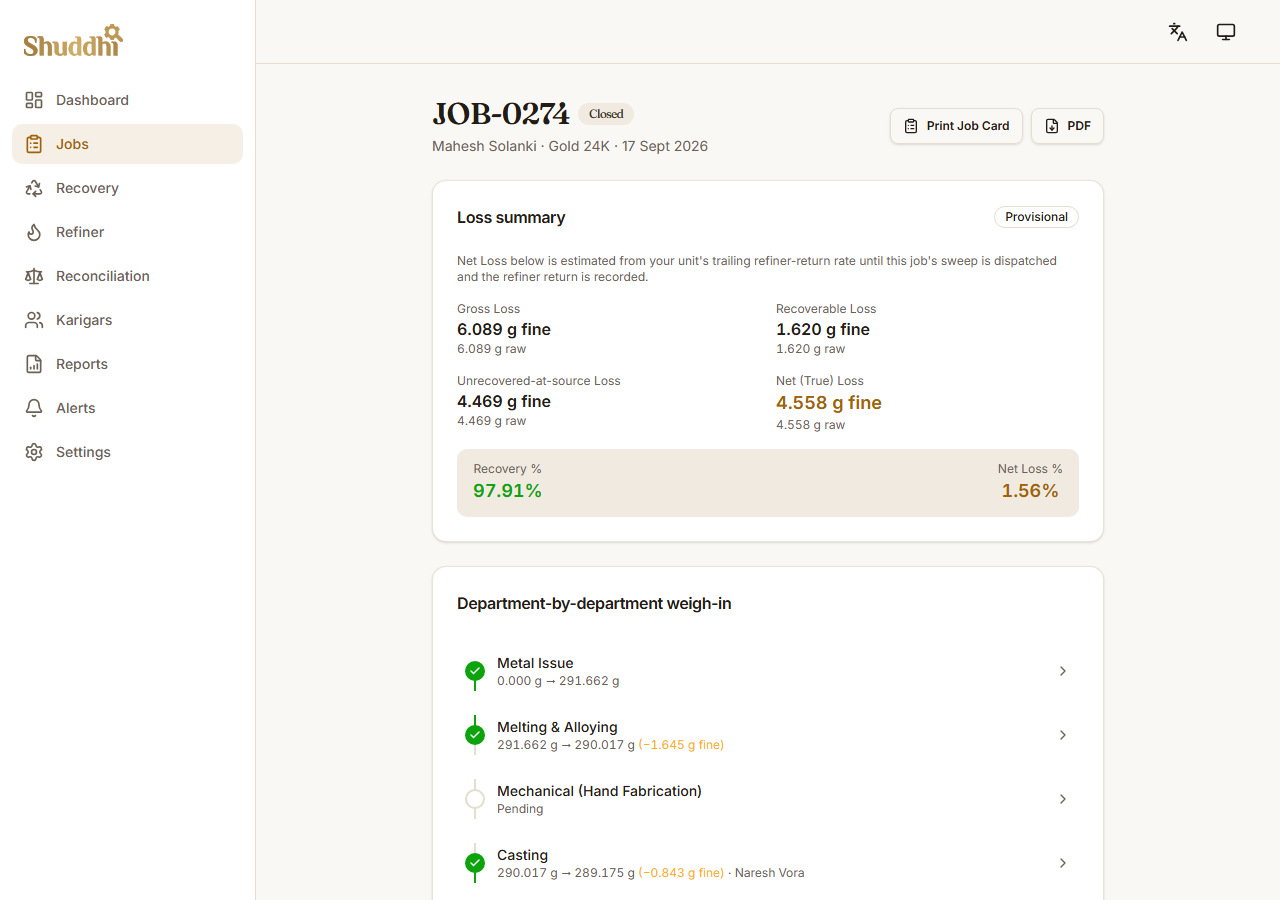
Task: Open the language translation switcher
Action: click(x=1178, y=32)
